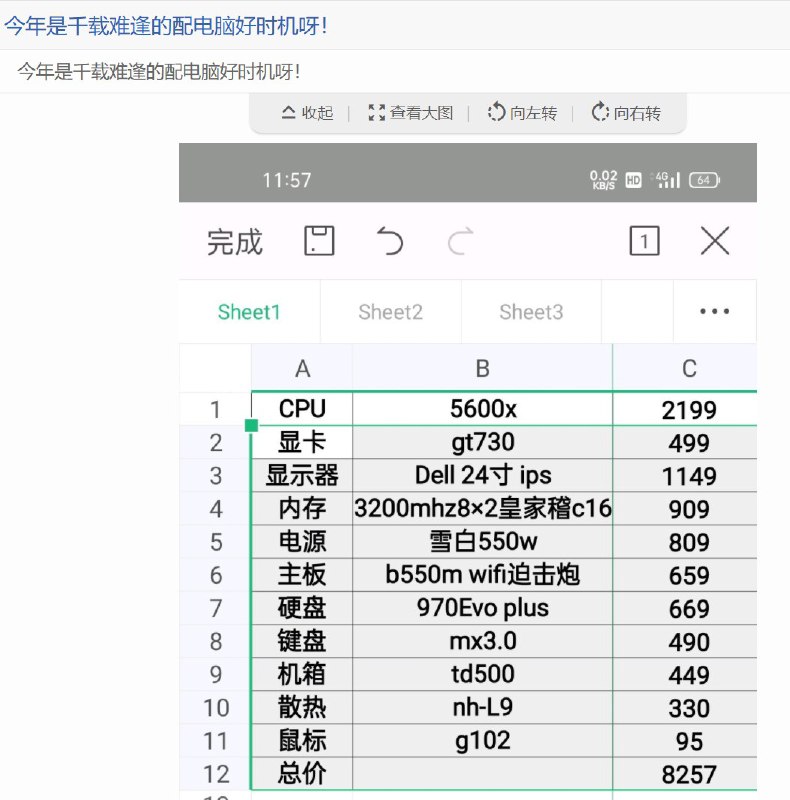Select cell containing nh-L9
Screen dimensions: 790x800
482,707
